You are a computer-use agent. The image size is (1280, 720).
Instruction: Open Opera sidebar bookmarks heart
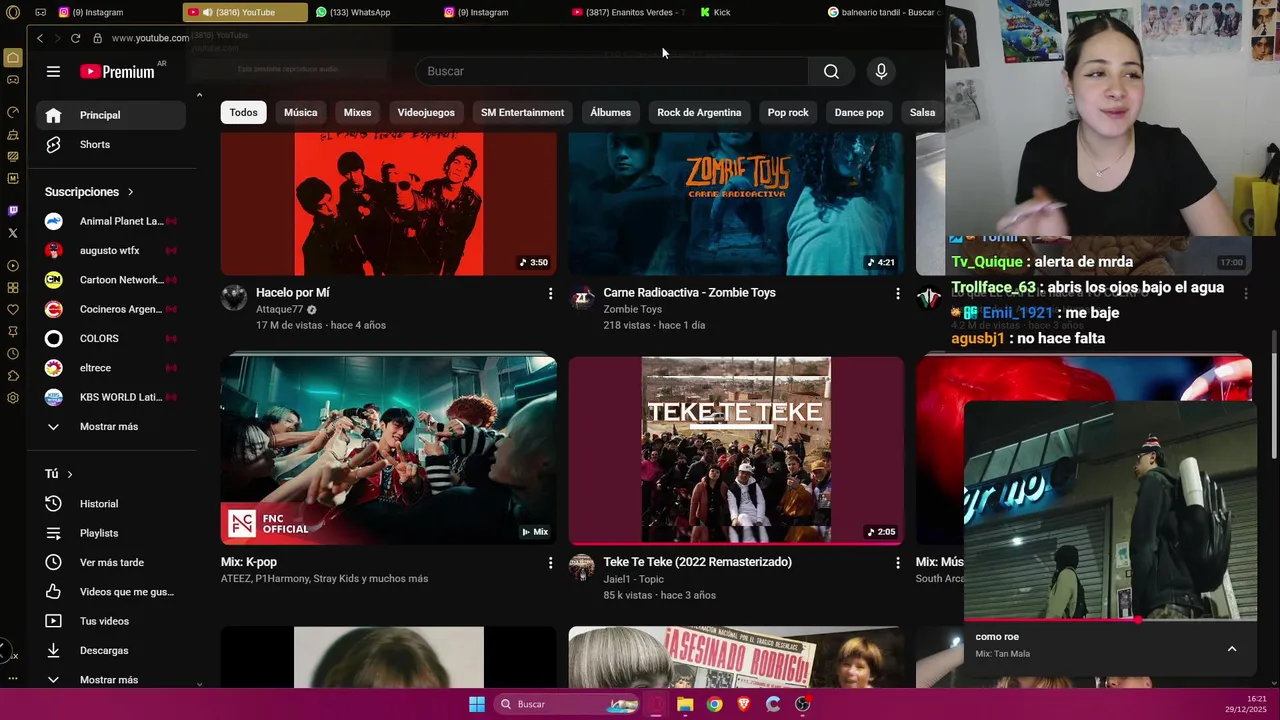point(13,310)
